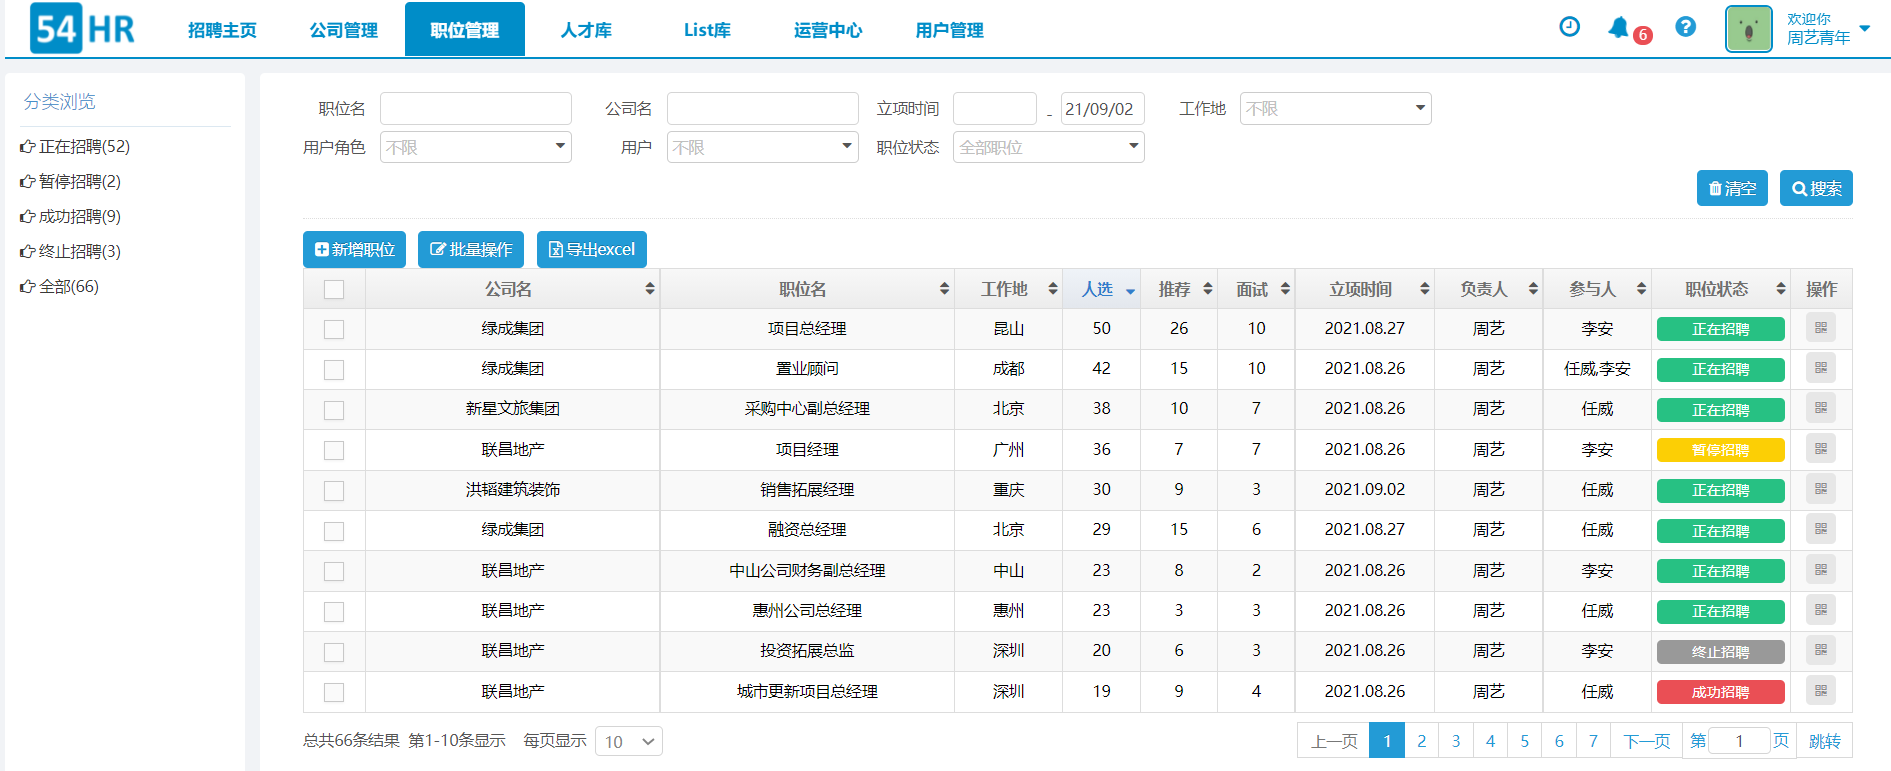Check the 中山公司财务副总经理 row checkbox

pyautogui.click(x=334, y=571)
